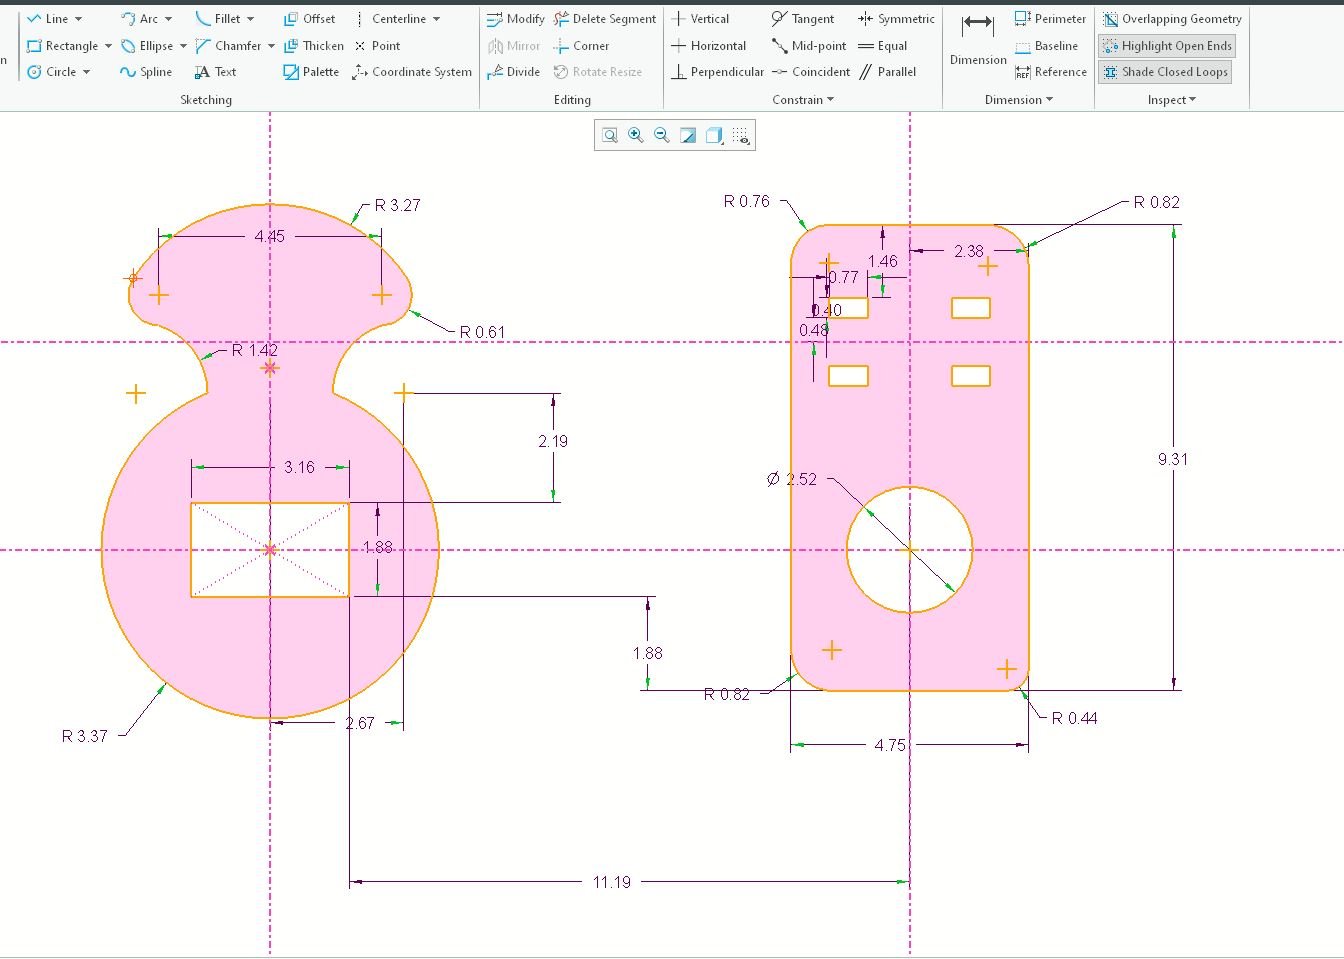Select the Spline tool
This screenshot has width=1344, height=959.
coord(146,71)
